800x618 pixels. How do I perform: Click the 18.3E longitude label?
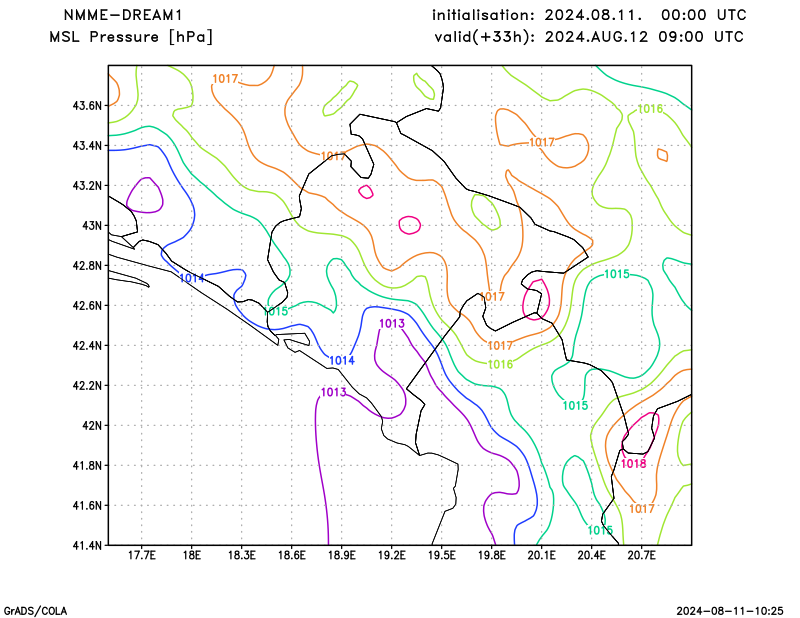click(x=241, y=556)
